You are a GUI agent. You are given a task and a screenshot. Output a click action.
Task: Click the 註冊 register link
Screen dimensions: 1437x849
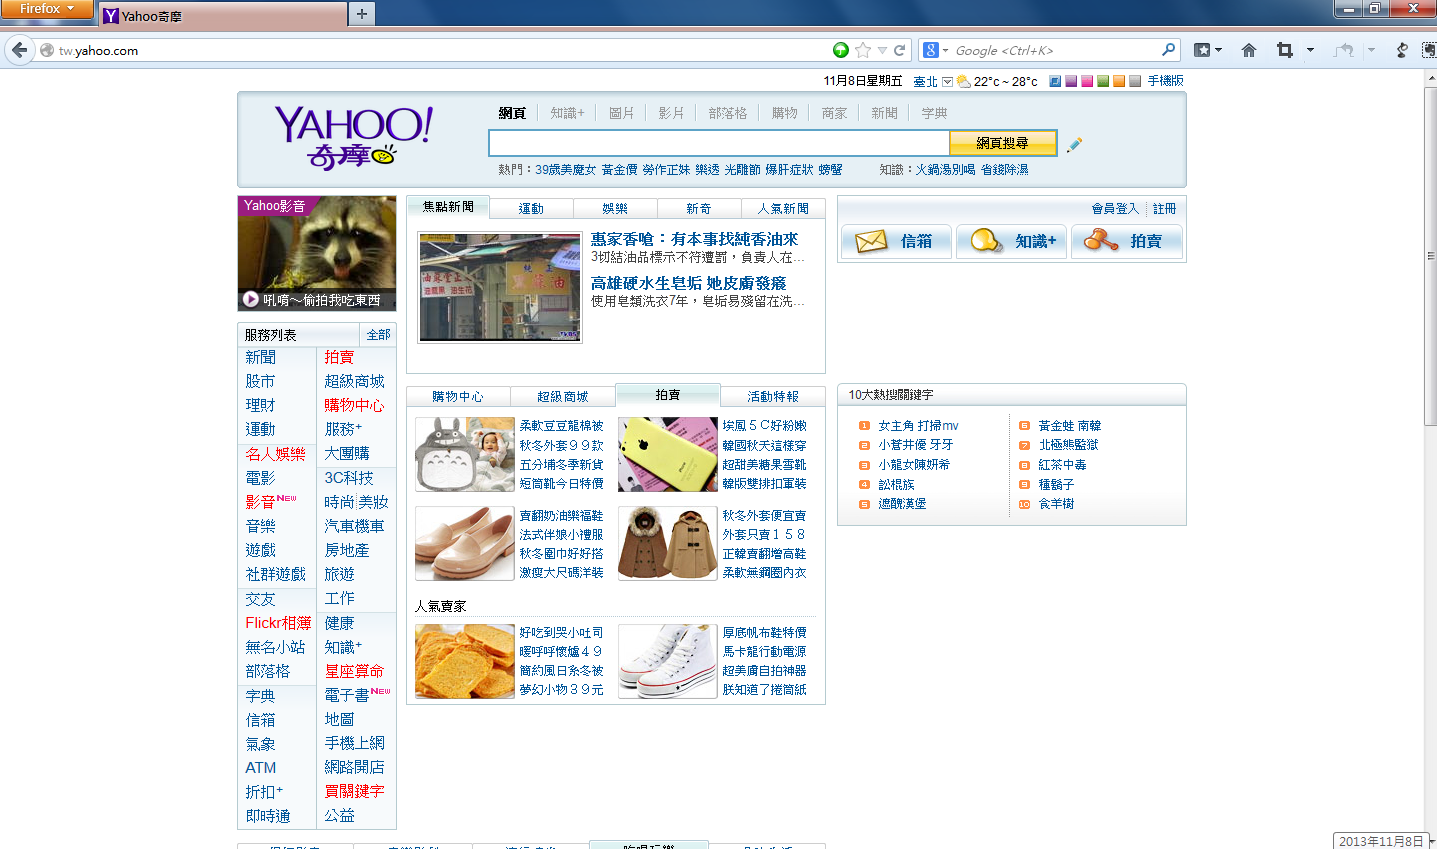pyautogui.click(x=1164, y=208)
